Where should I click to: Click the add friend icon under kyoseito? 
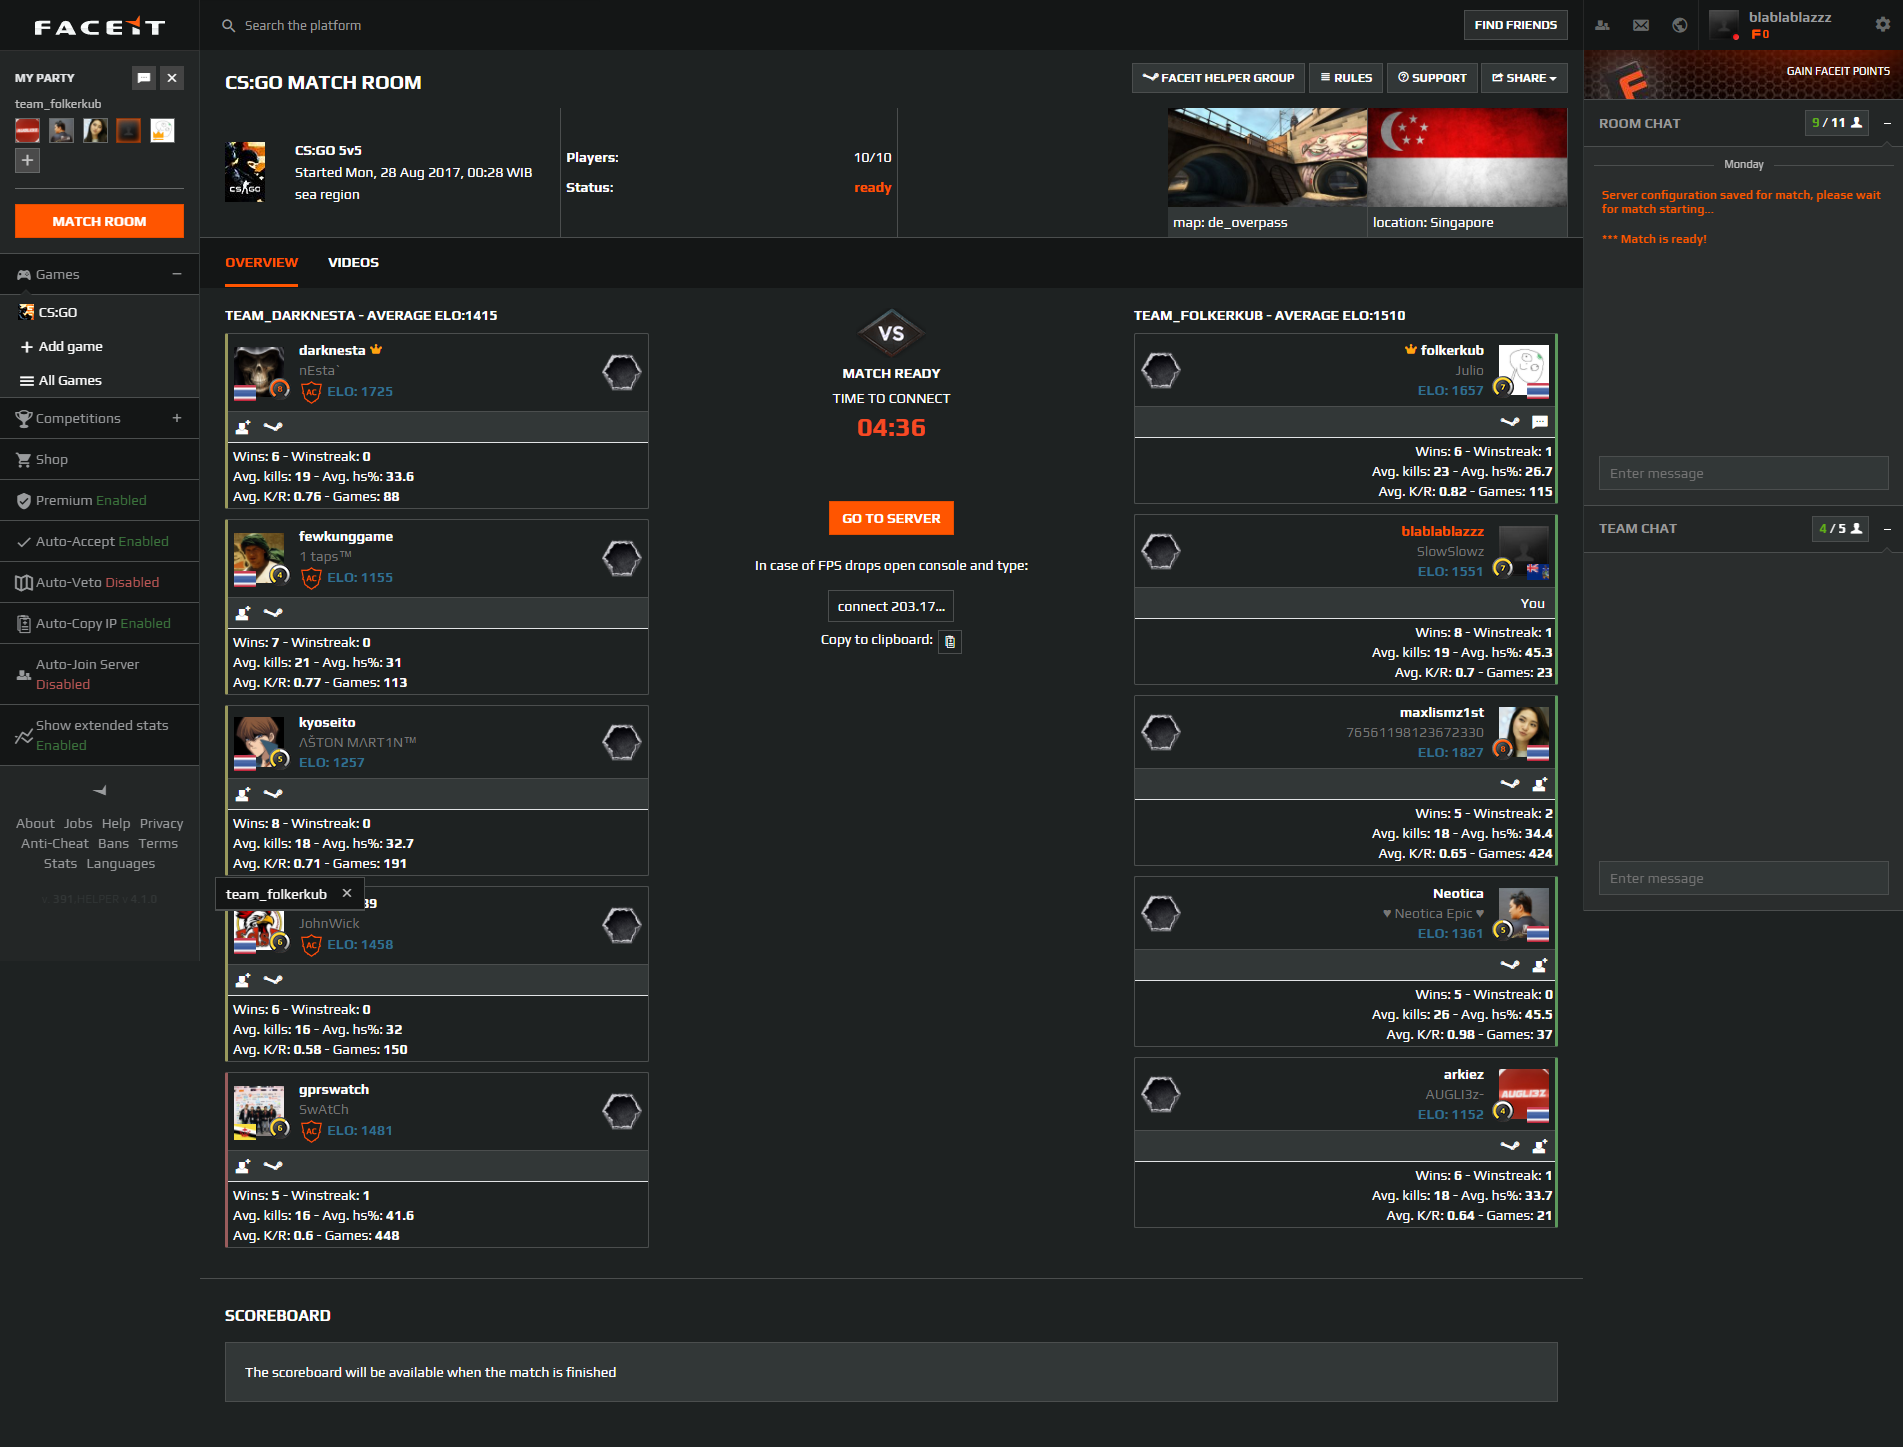(242, 794)
